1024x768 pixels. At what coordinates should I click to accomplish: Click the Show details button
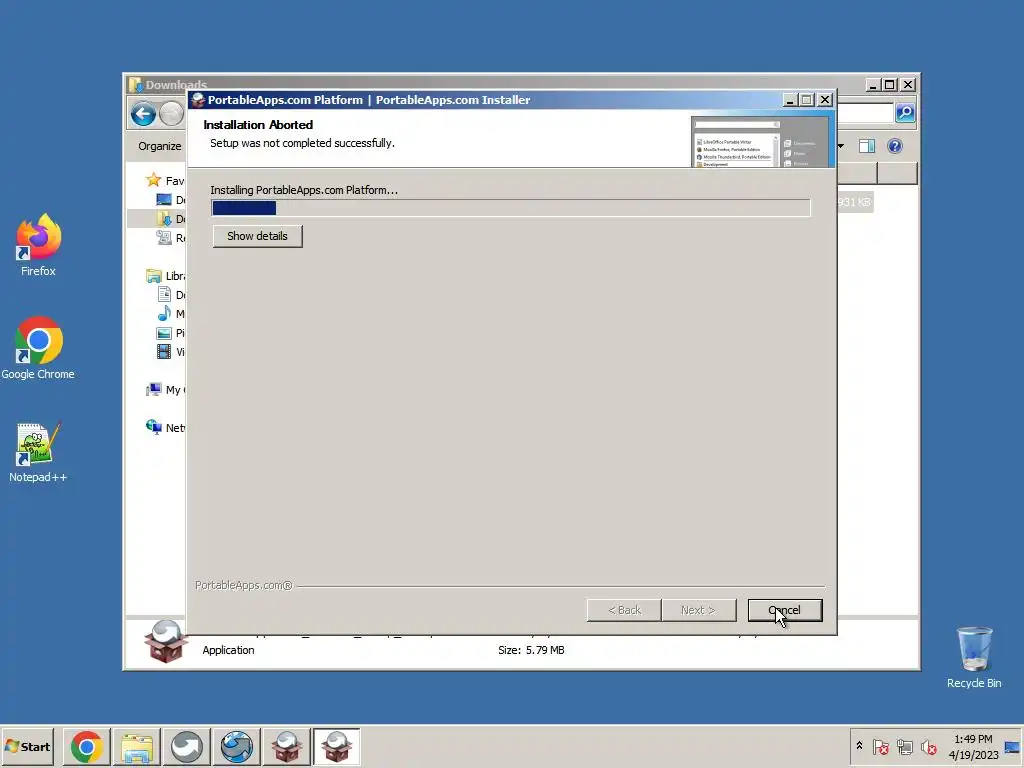tap(257, 236)
